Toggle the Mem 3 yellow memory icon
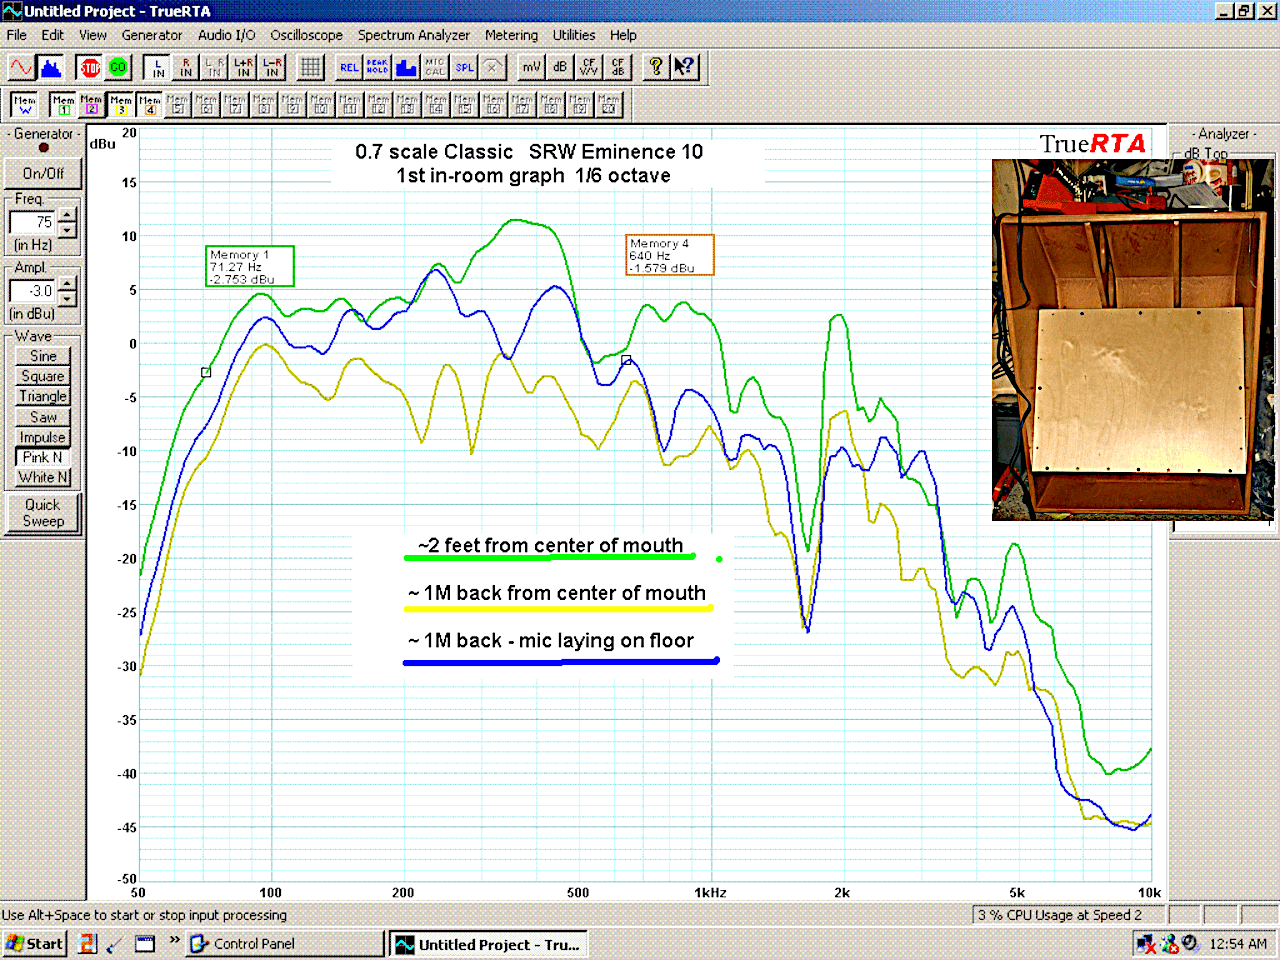 tap(121, 104)
